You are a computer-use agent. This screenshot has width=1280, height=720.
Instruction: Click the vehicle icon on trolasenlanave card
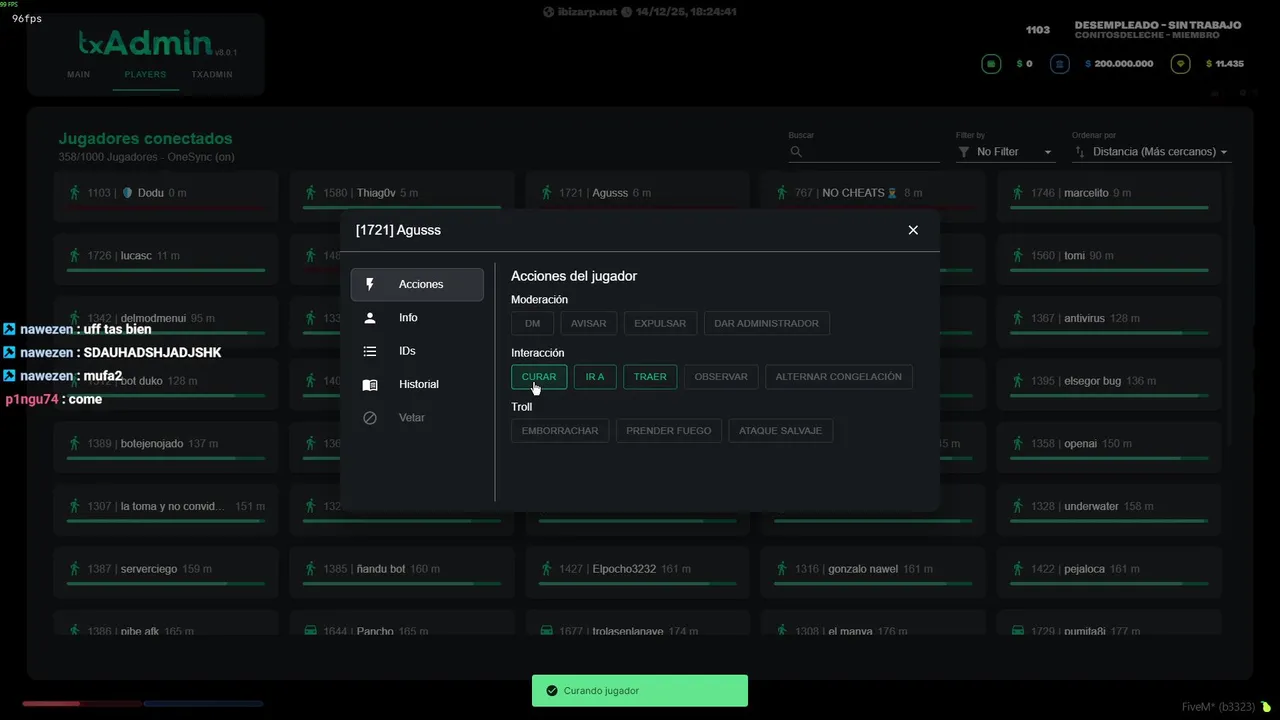(x=546, y=631)
